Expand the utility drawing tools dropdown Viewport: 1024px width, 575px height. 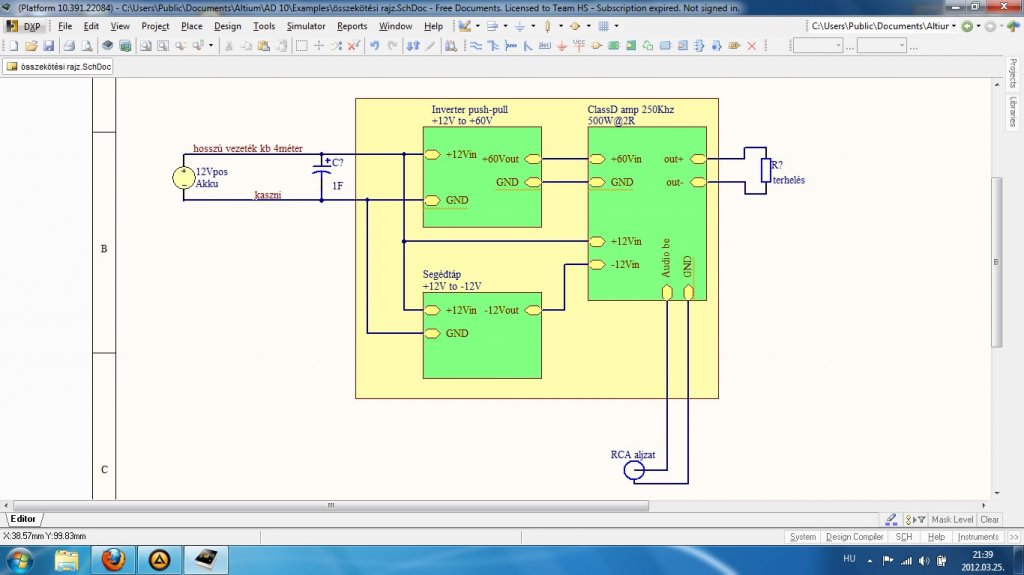pyautogui.click(x=478, y=26)
